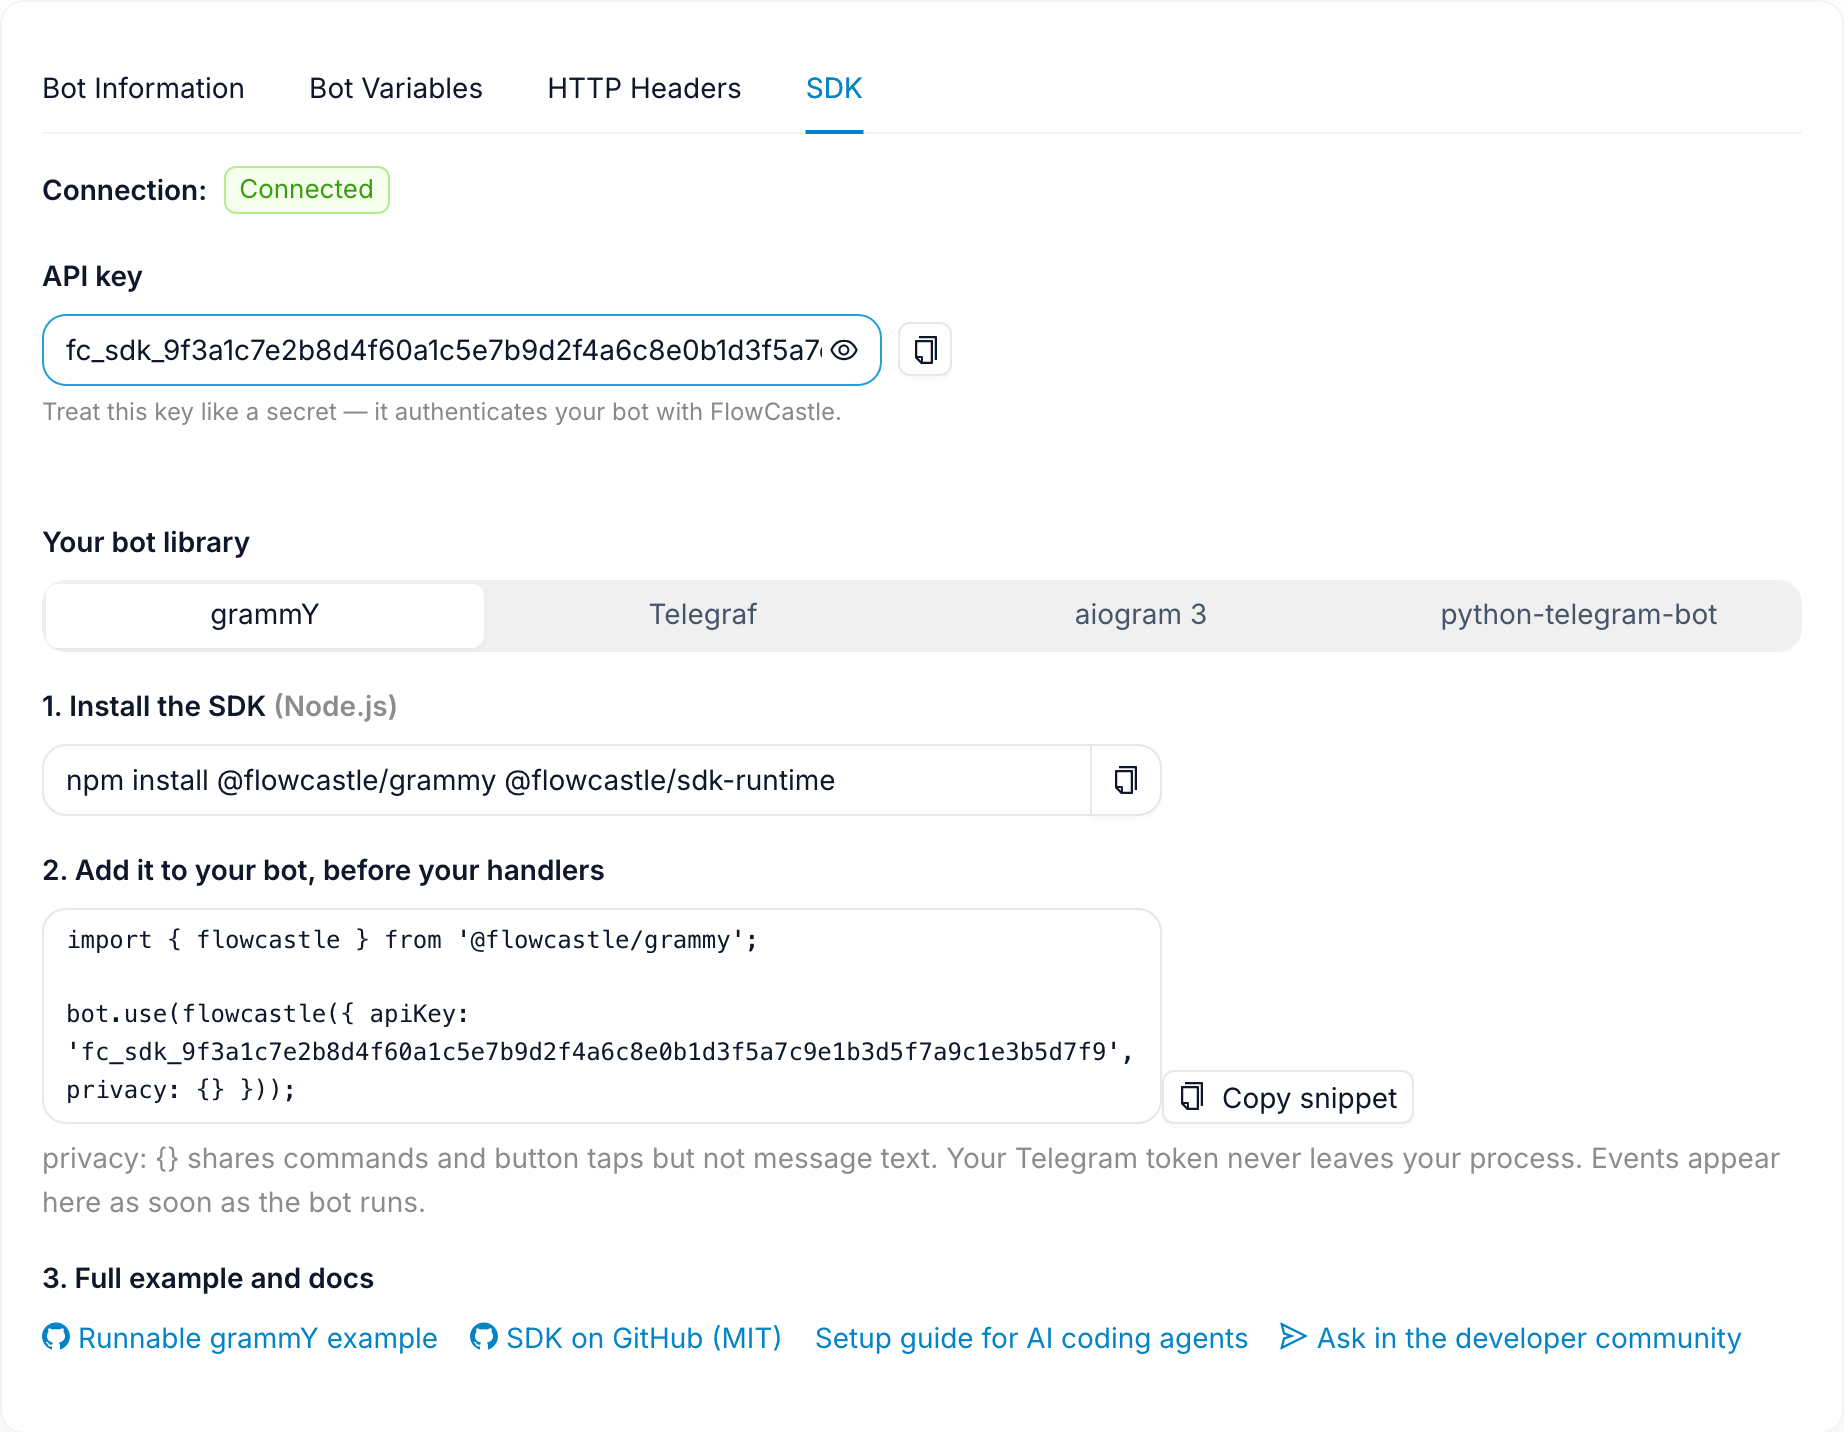The width and height of the screenshot is (1844, 1432).
Task: Go to the HTTP Headers tab
Action: coord(644,88)
